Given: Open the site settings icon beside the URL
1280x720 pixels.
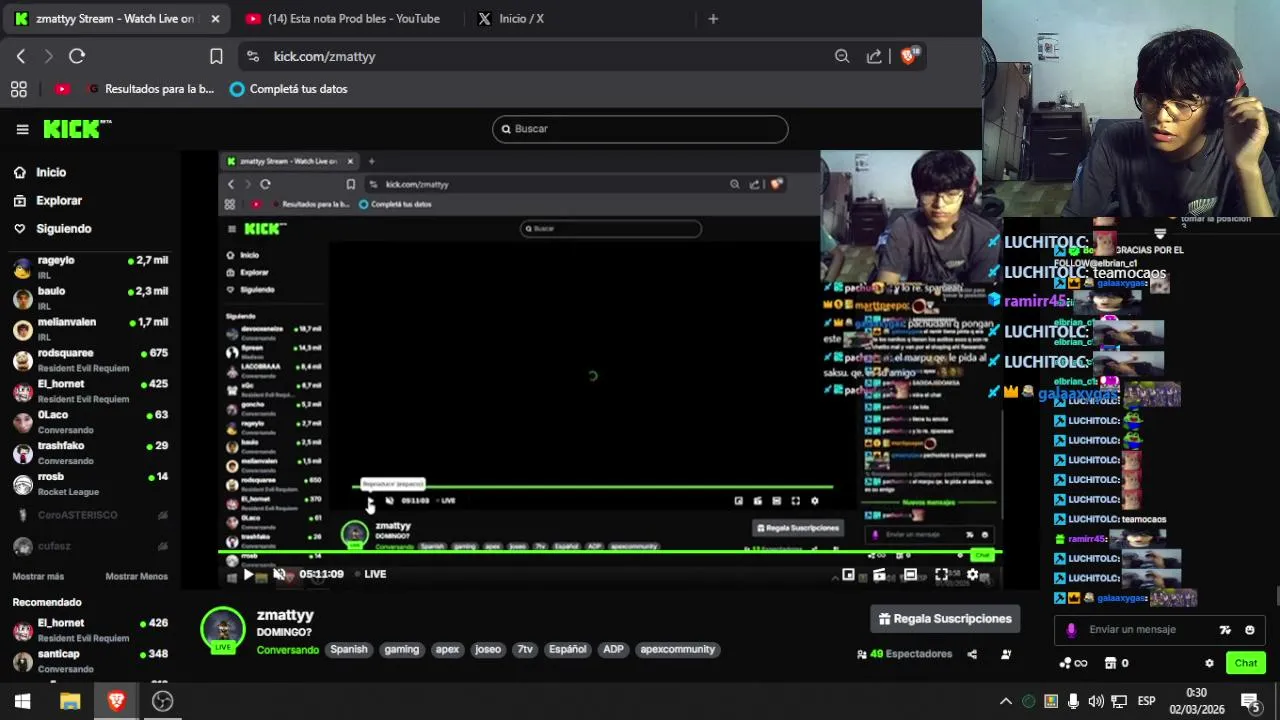Looking at the screenshot, I should (x=252, y=57).
